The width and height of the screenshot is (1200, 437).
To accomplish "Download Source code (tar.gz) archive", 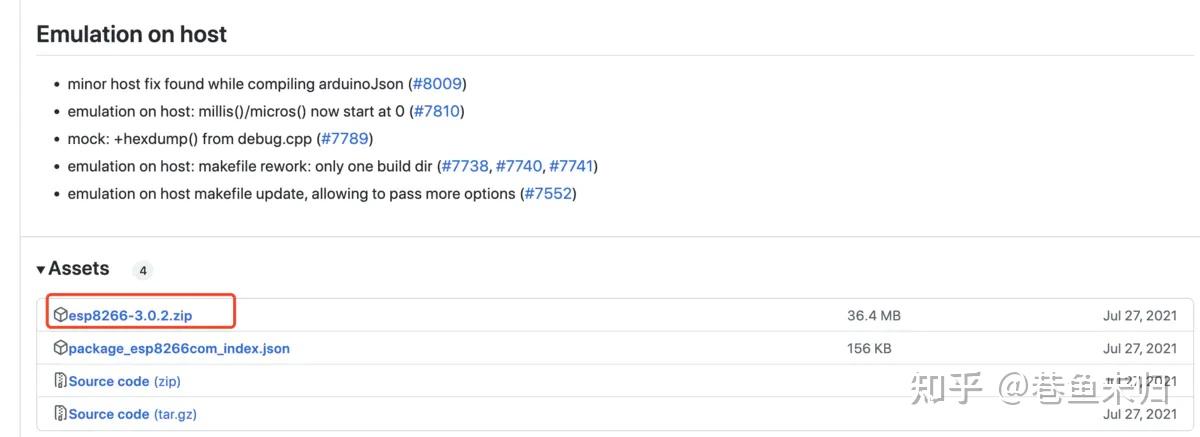I will (137, 414).
